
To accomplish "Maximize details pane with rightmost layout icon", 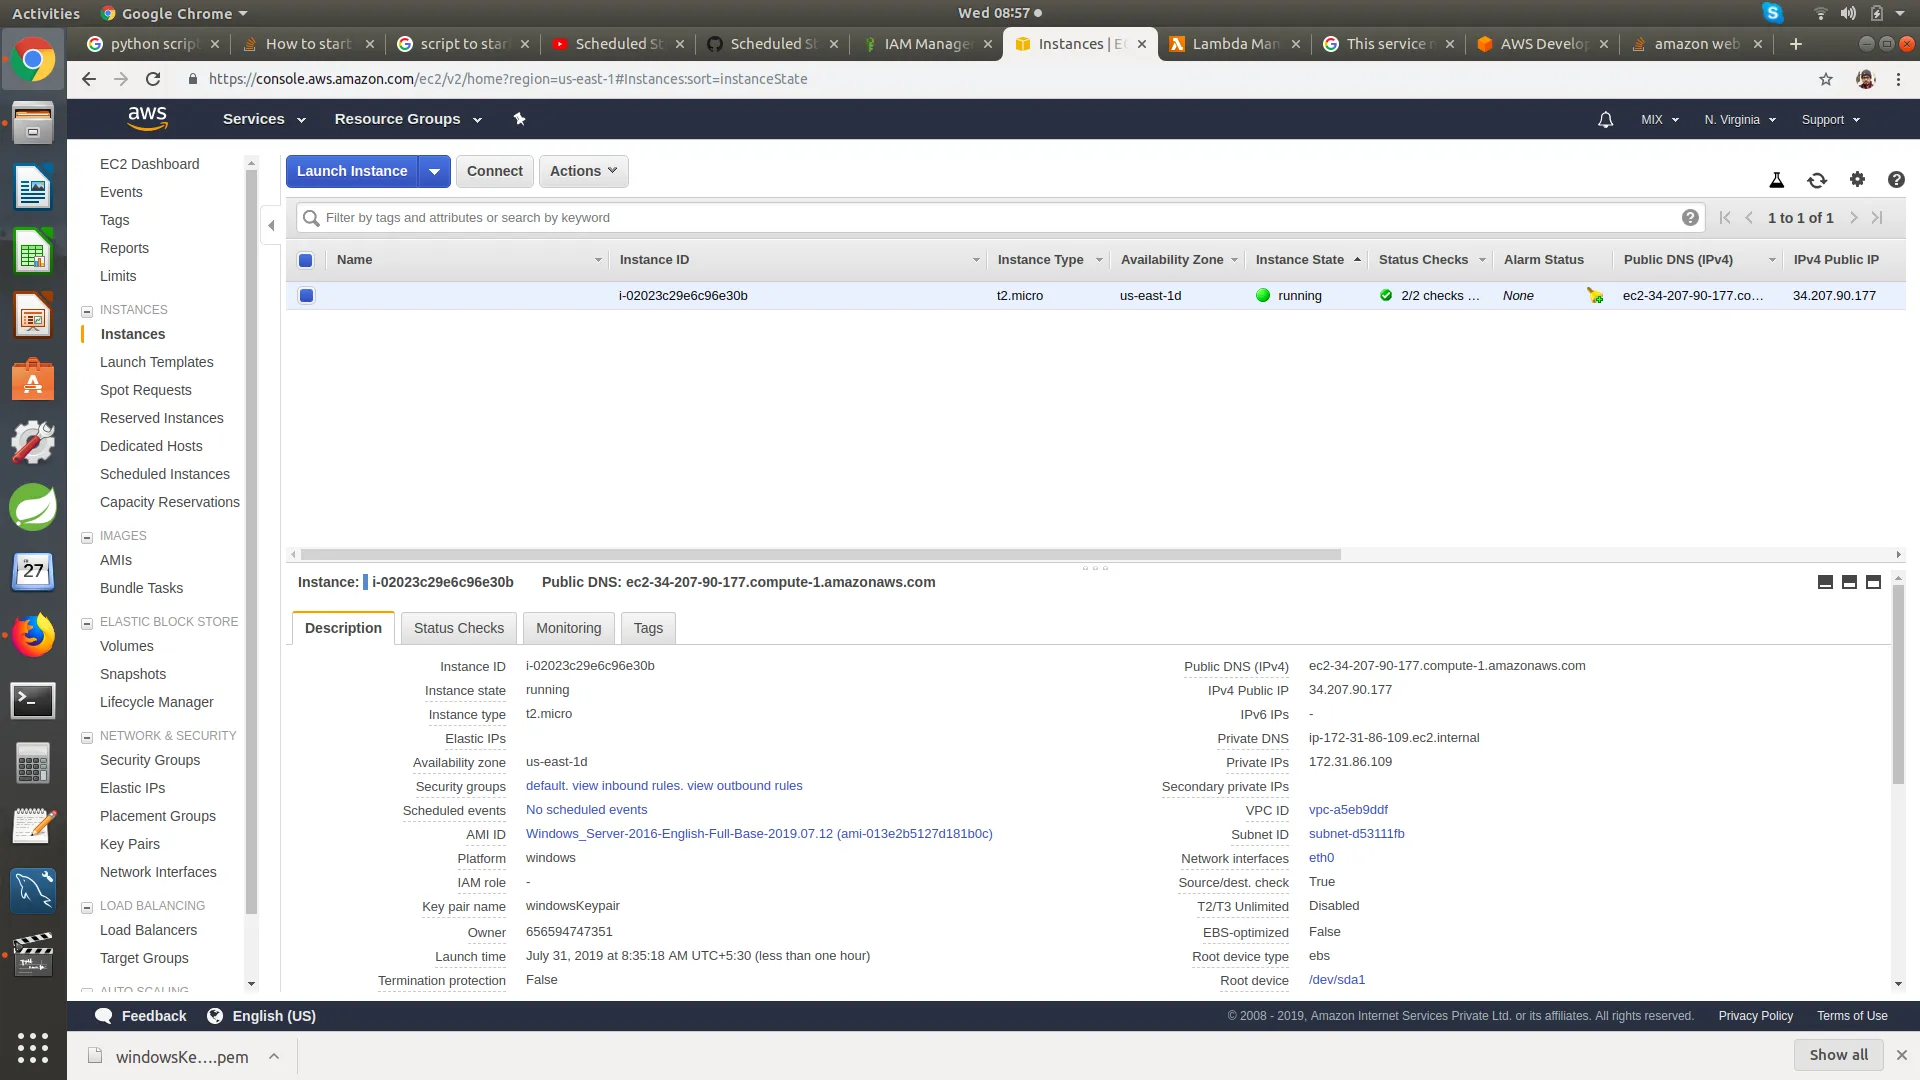I will click(1874, 582).
